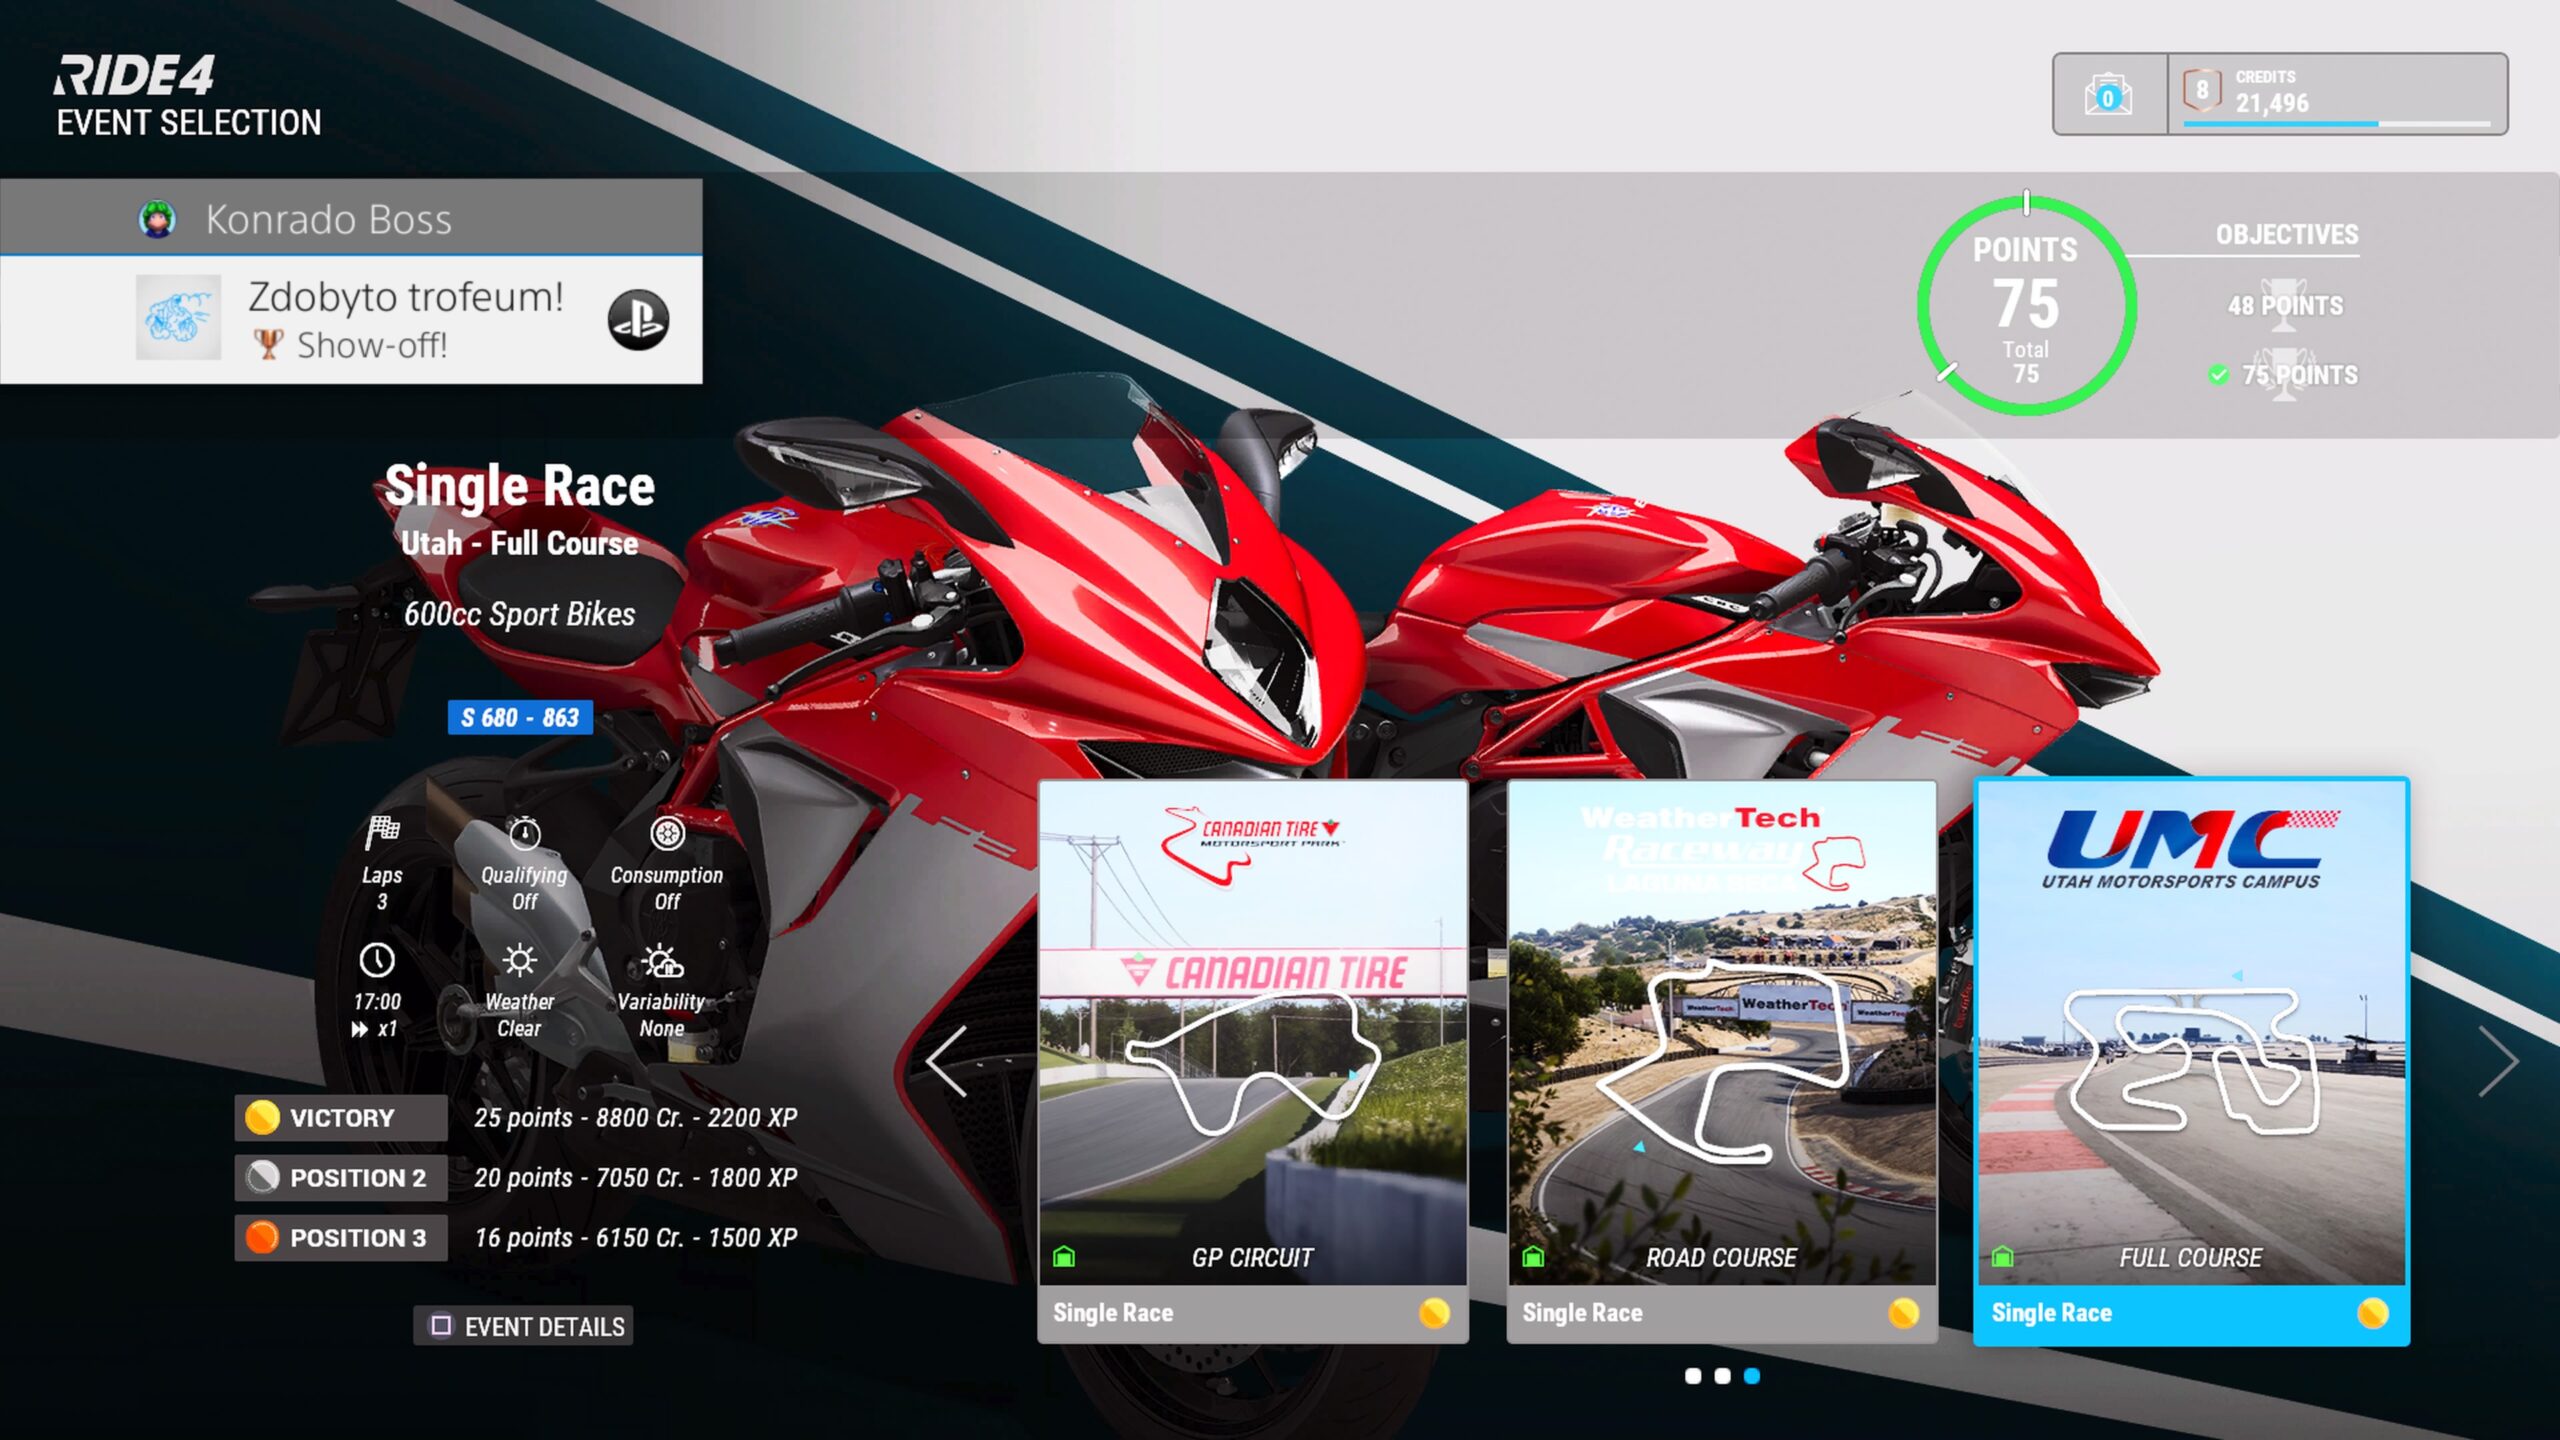Click the level 8 rank badge
2560x1440 pixels.
(x=2201, y=91)
